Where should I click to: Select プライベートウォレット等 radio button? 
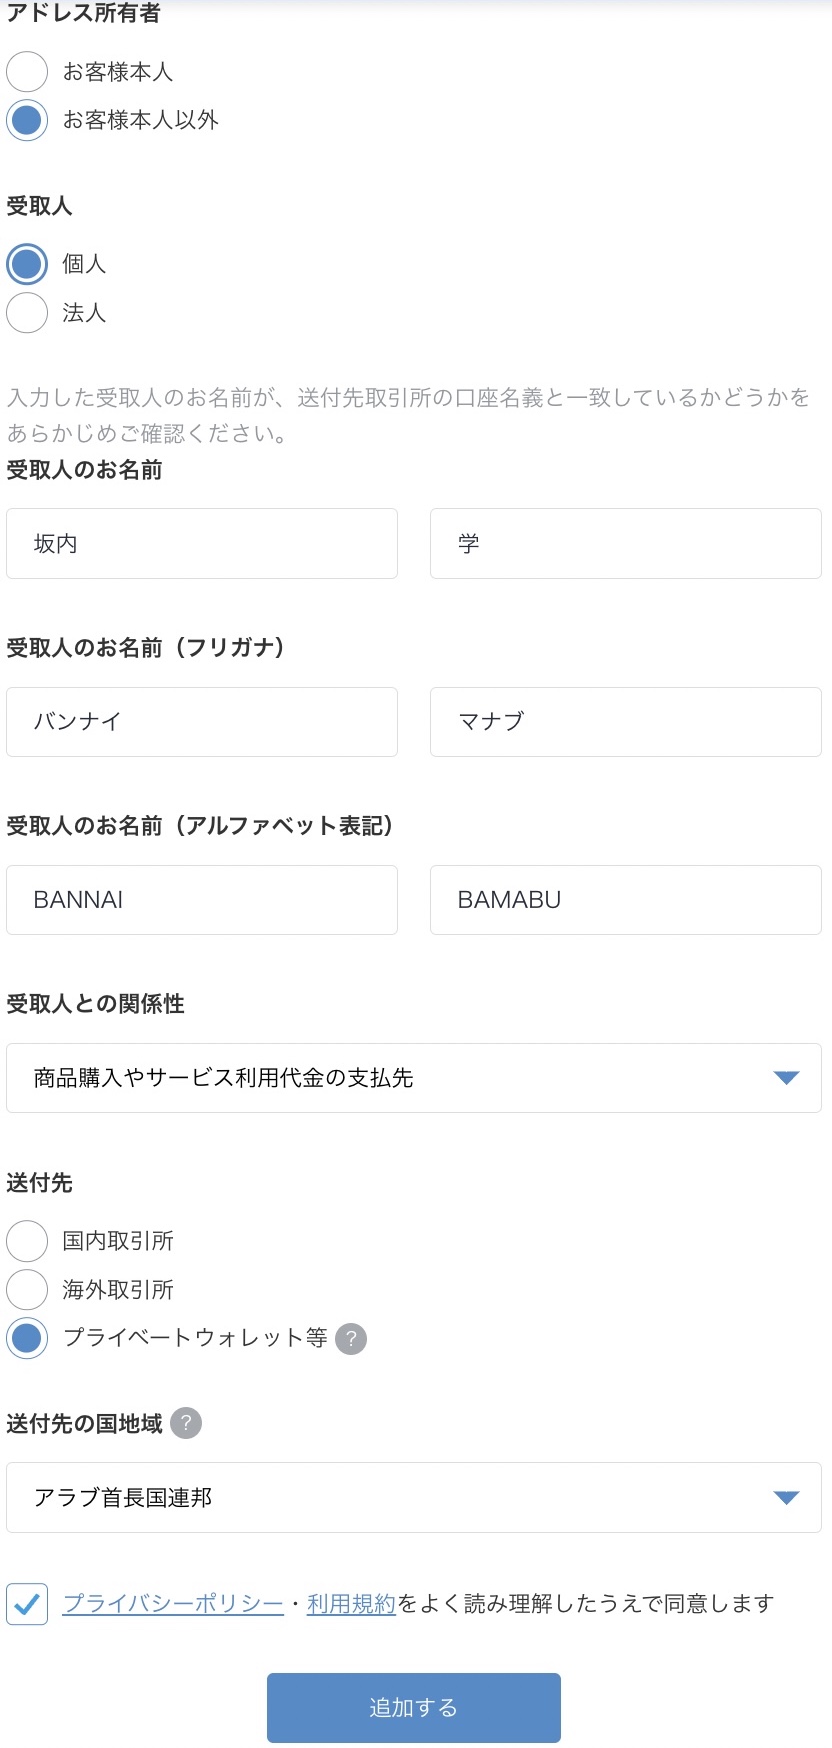click(27, 1338)
